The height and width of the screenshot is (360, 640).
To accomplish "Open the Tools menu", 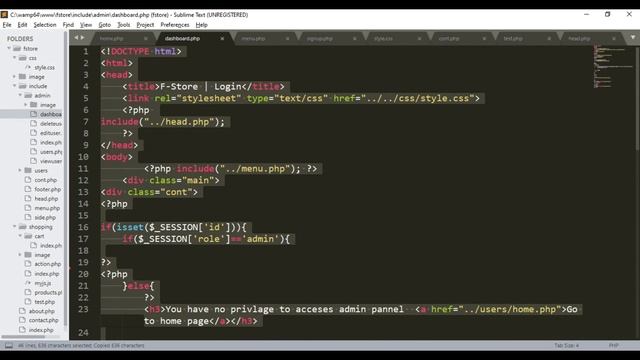I will tap(124, 25).
